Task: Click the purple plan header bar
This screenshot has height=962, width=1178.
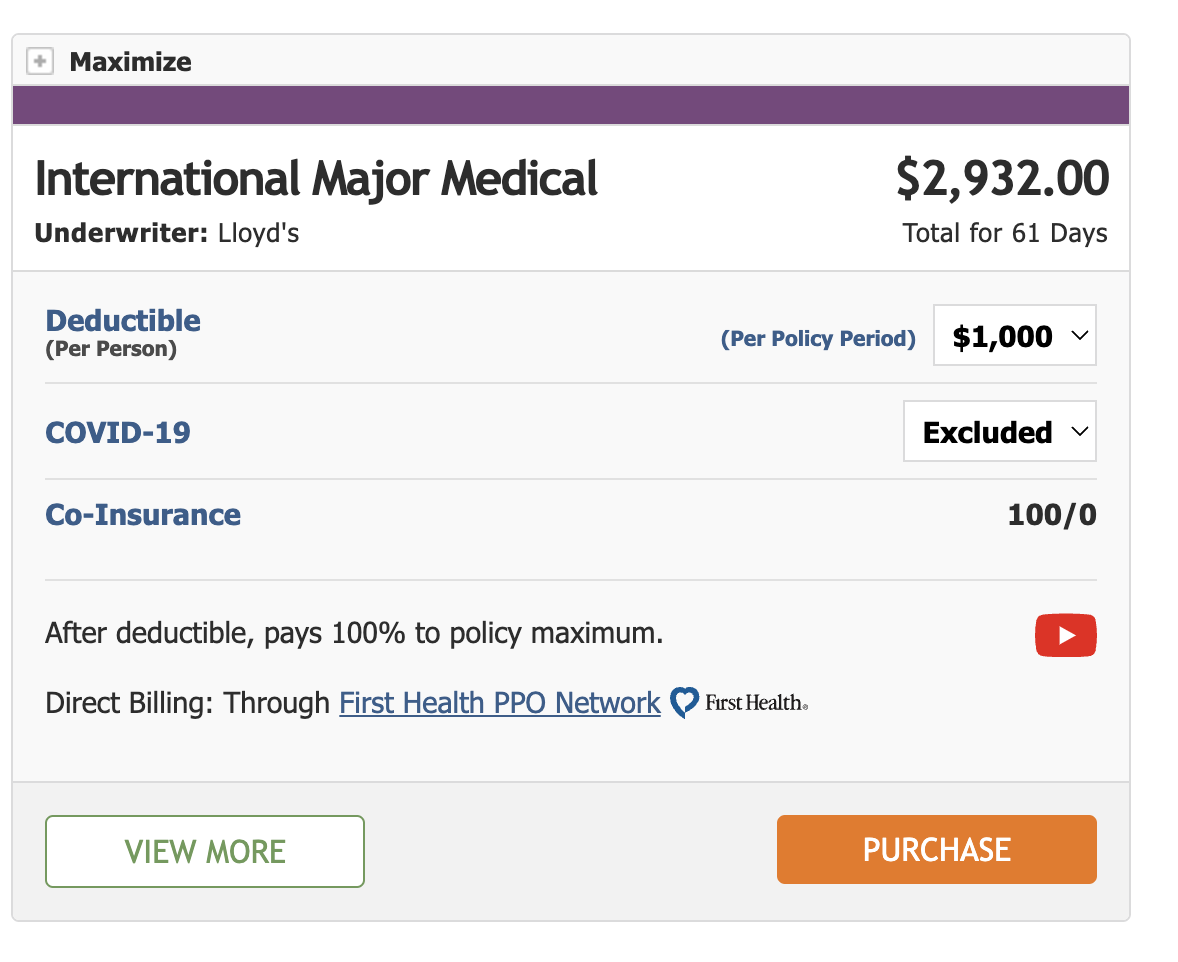Action: click(570, 105)
